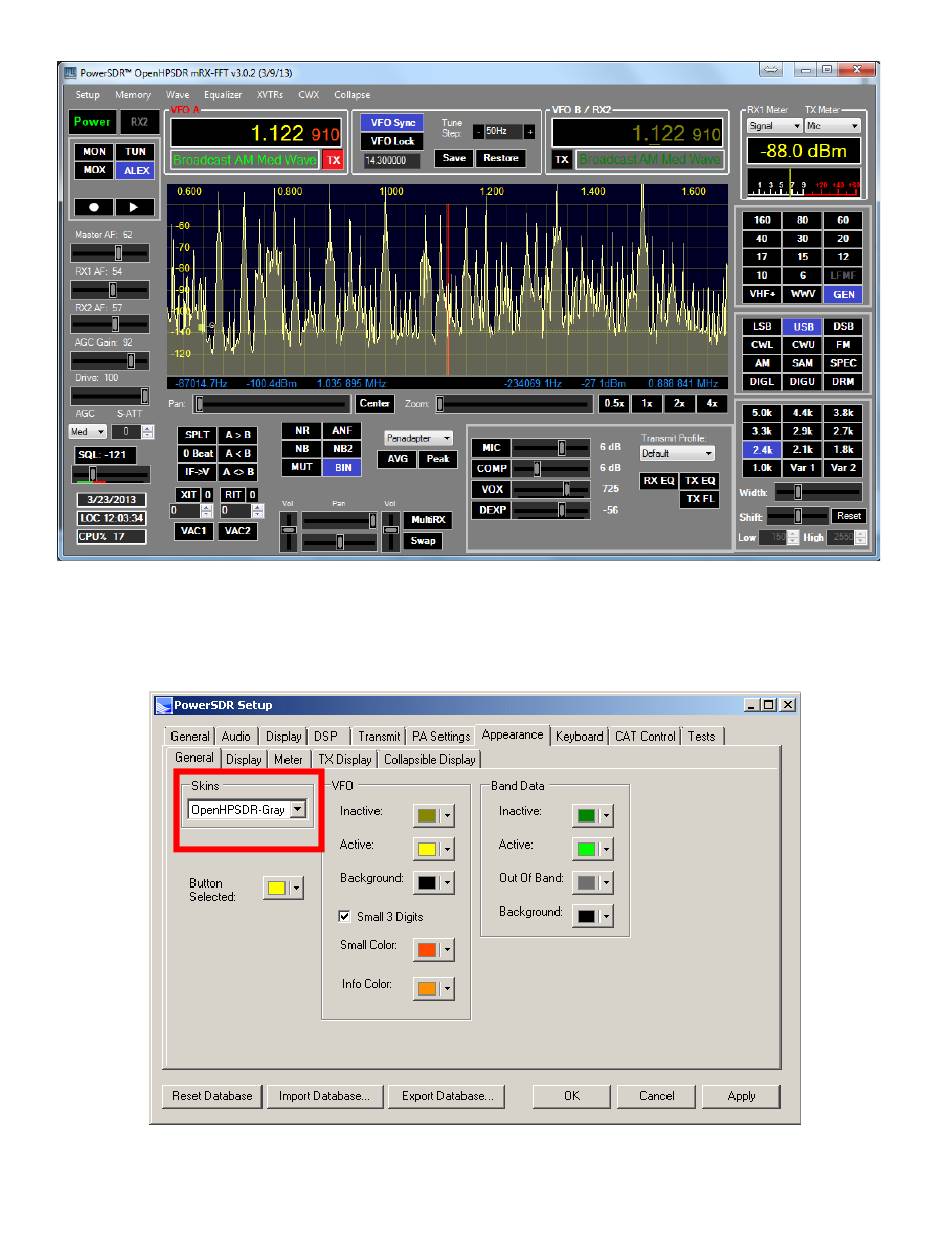The height and width of the screenshot is (1248, 950).
Task: Select the 160 band button
Action: [762, 220]
